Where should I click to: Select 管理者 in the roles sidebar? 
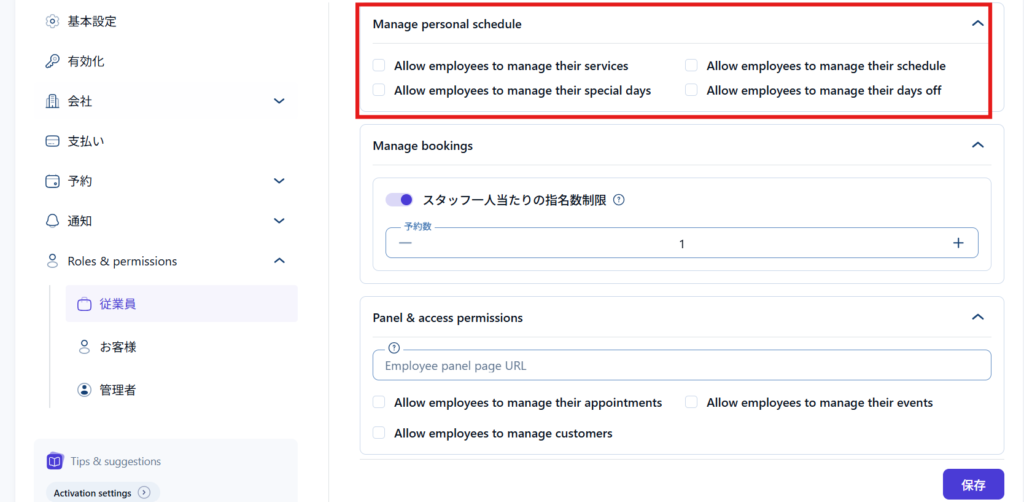(x=117, y=390)
